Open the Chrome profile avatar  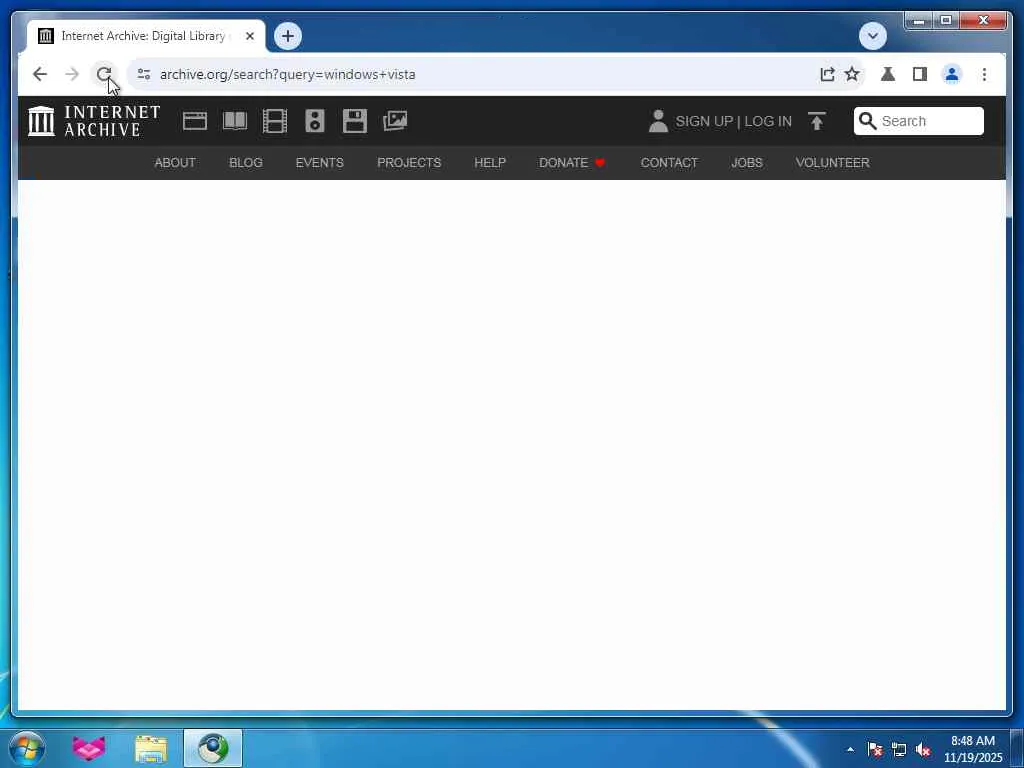[x=952, y=74]
